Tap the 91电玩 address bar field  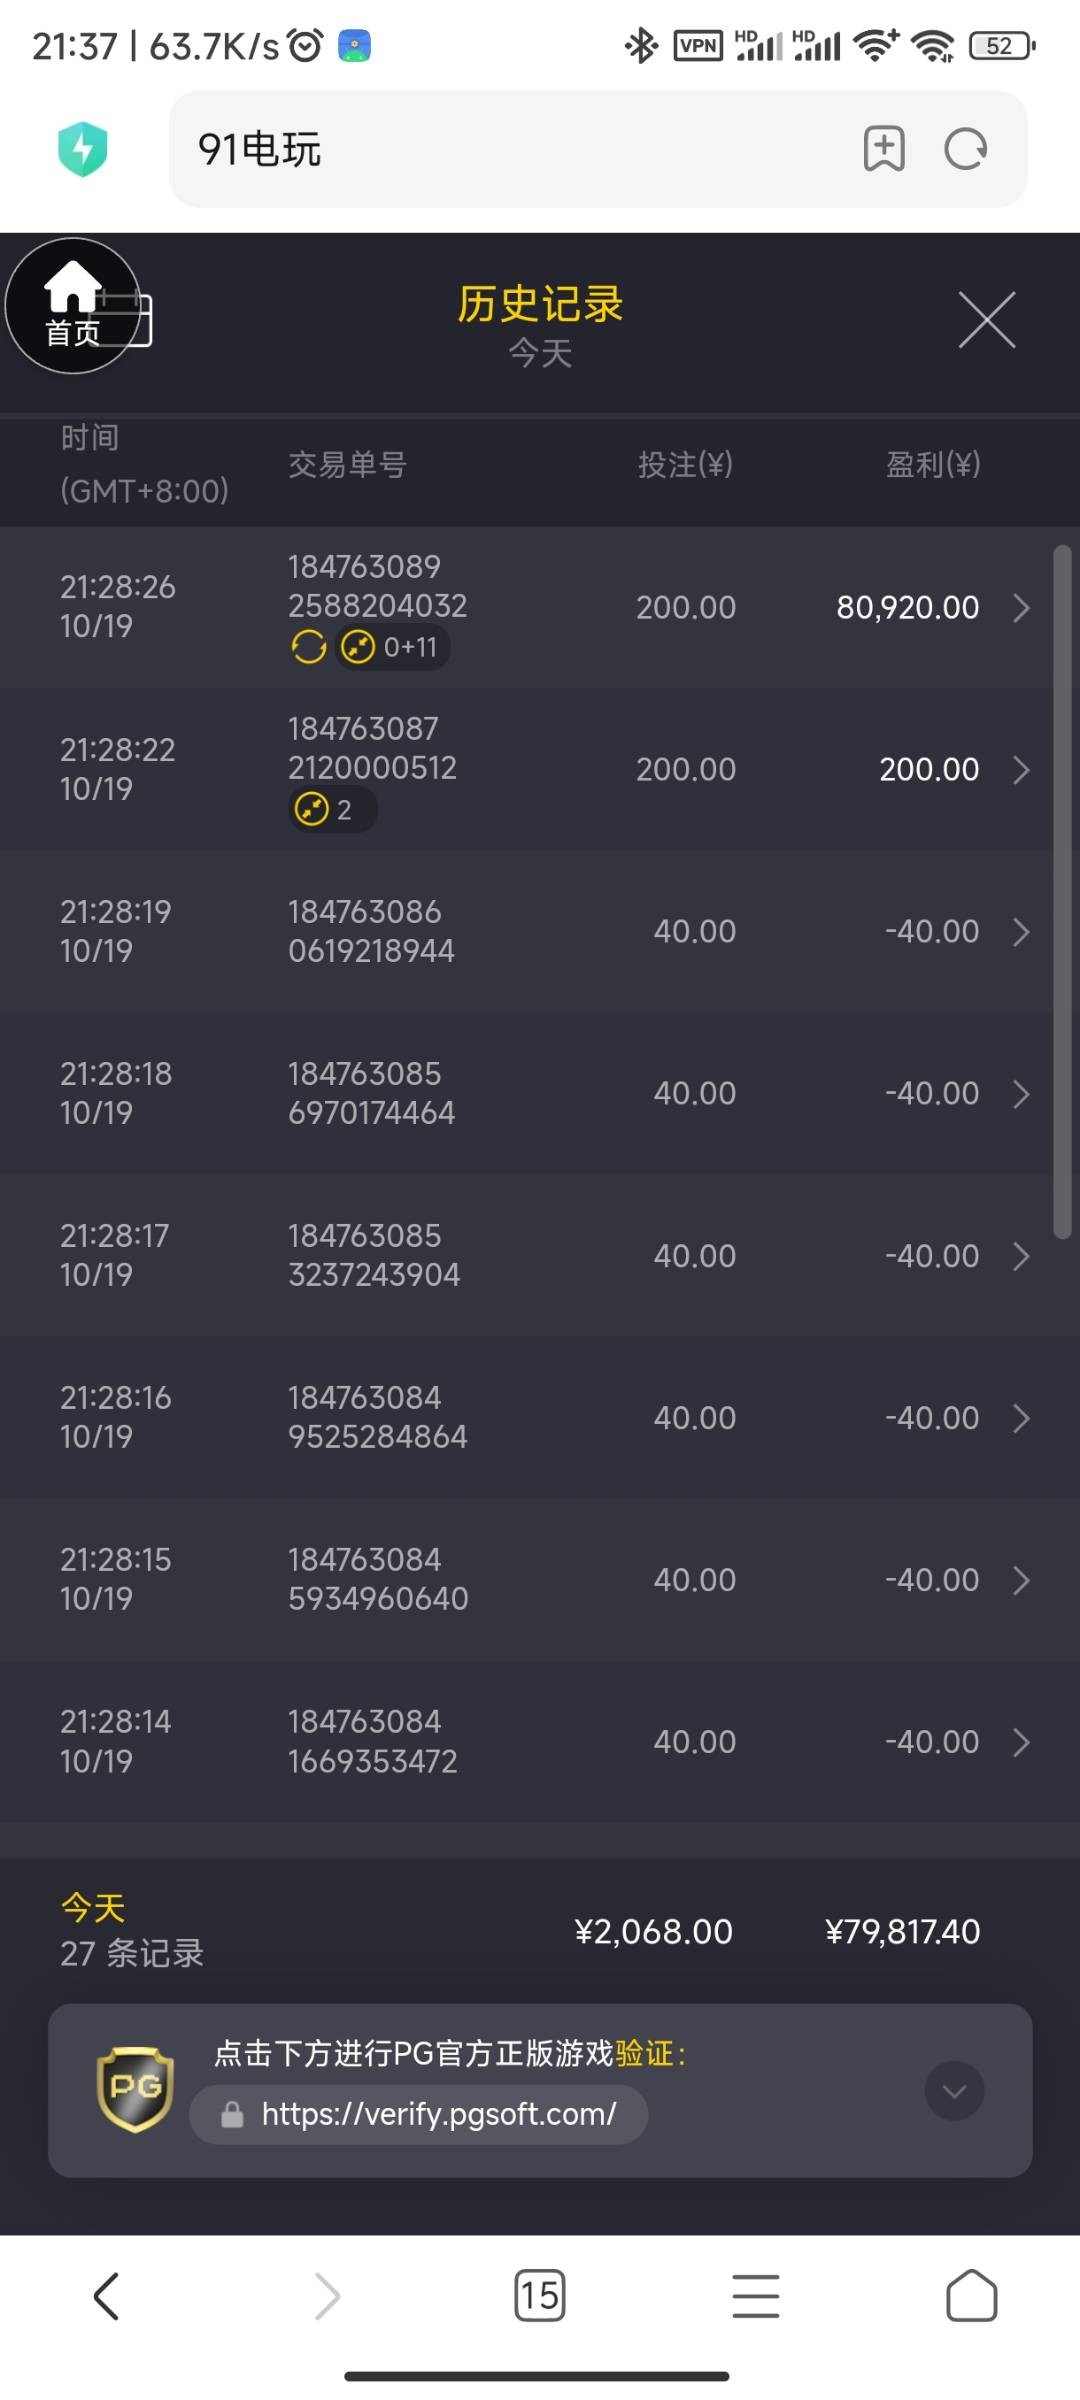pyautogui.click(x=500, y=149)
